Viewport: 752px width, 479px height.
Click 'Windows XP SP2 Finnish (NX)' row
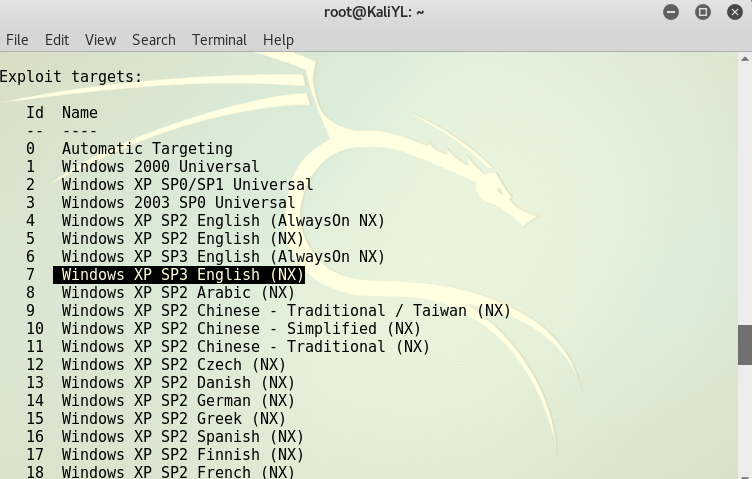pos(165,455)
